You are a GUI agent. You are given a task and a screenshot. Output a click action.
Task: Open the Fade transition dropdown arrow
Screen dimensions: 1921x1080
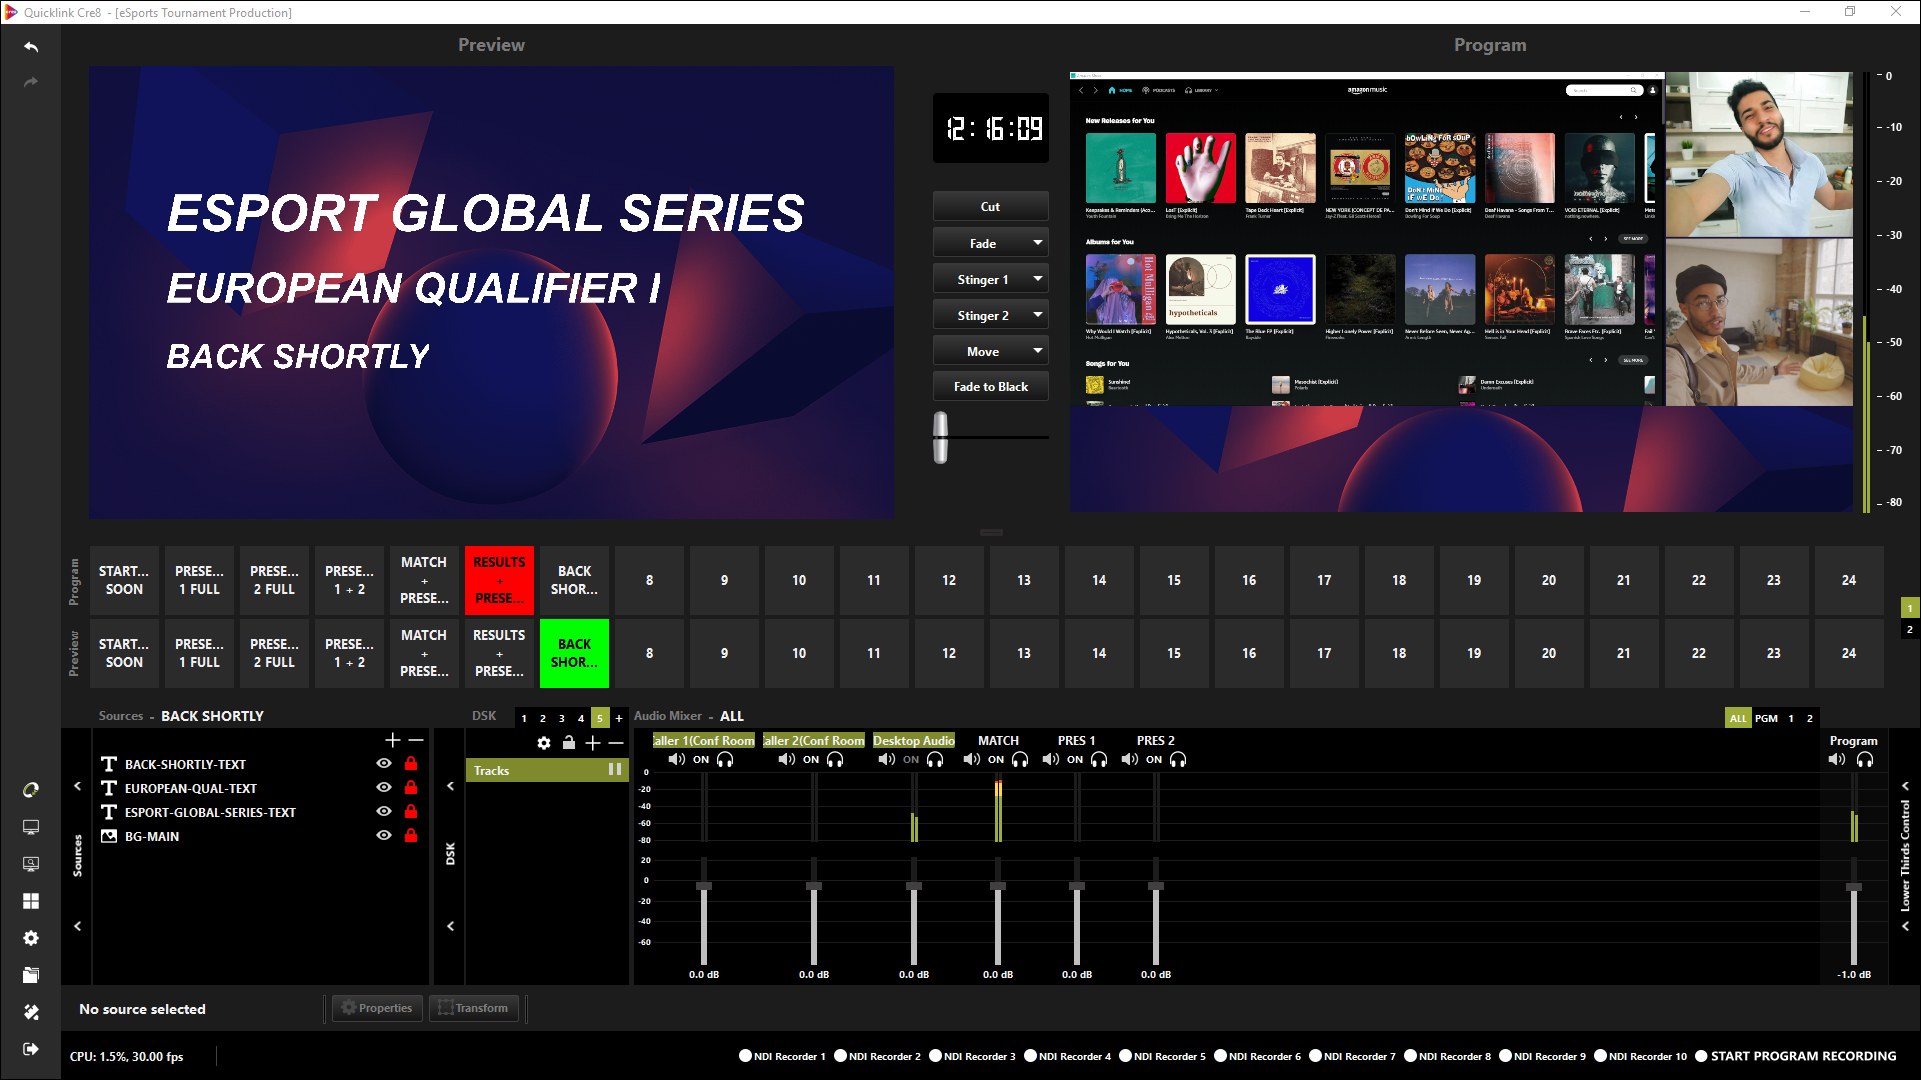[x=1037, y=243]
